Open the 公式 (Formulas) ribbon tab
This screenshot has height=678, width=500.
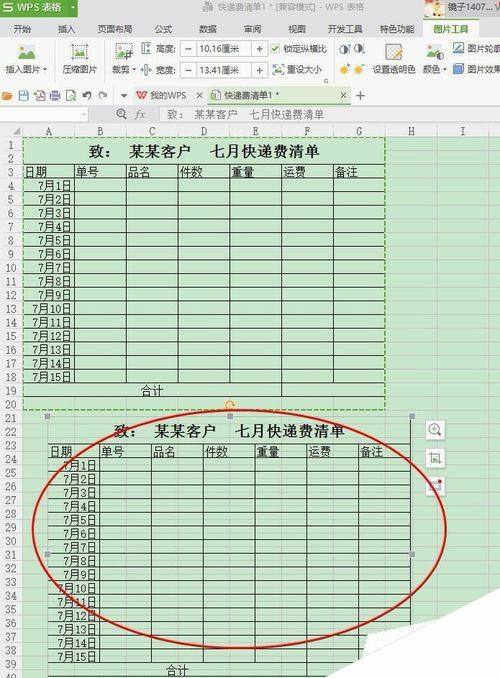163,29
